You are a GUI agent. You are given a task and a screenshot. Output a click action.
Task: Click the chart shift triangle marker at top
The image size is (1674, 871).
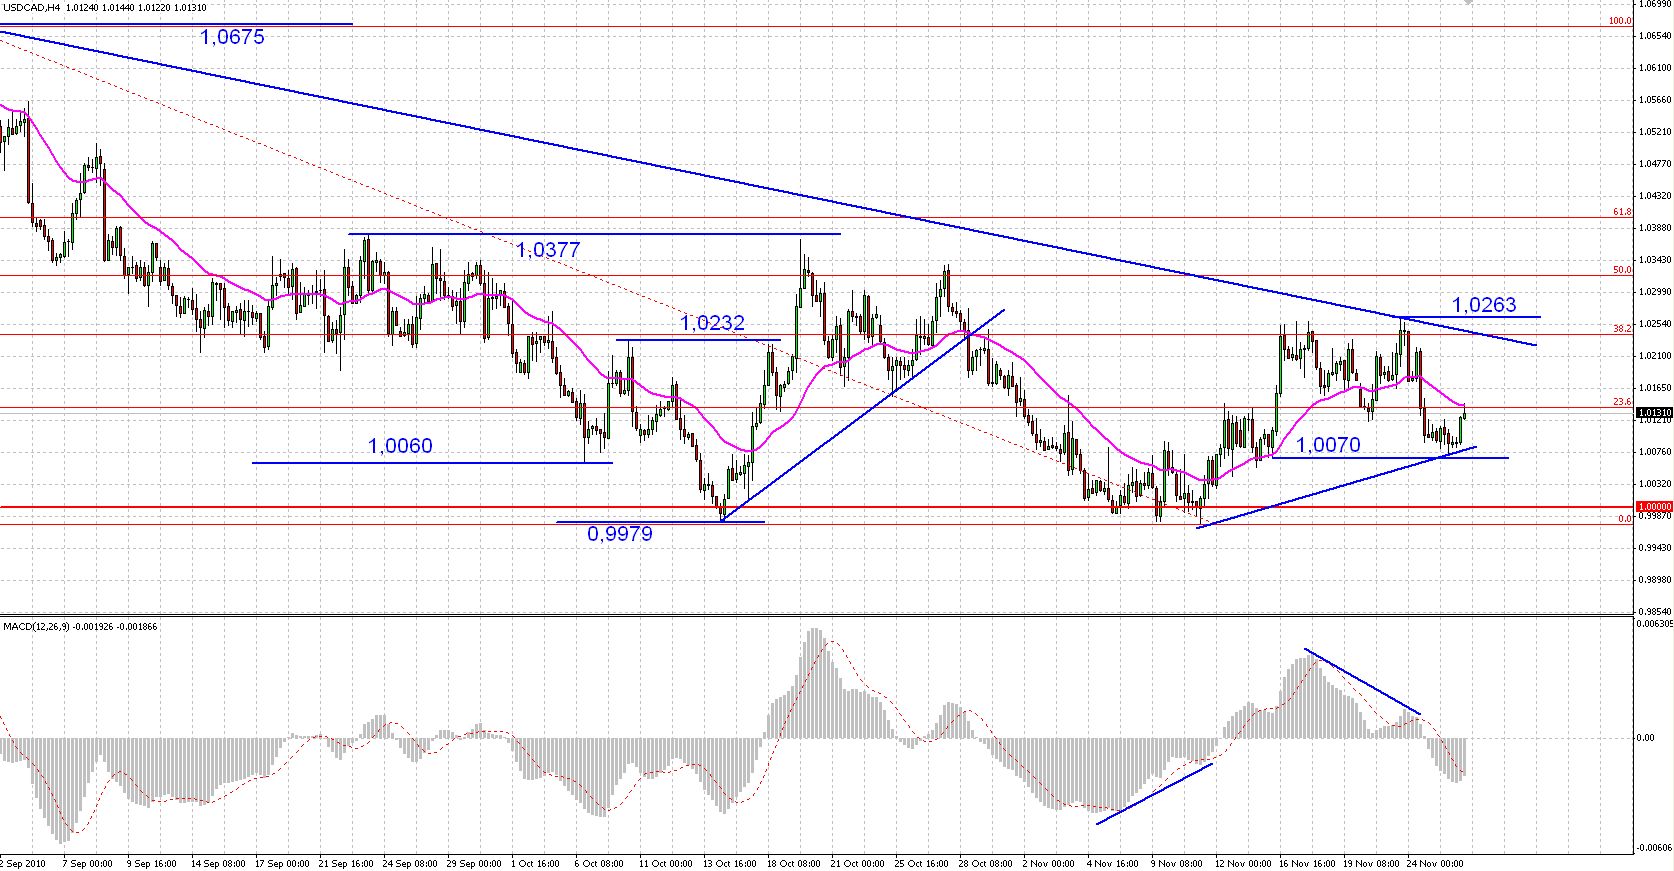[x=1467, y=3]
